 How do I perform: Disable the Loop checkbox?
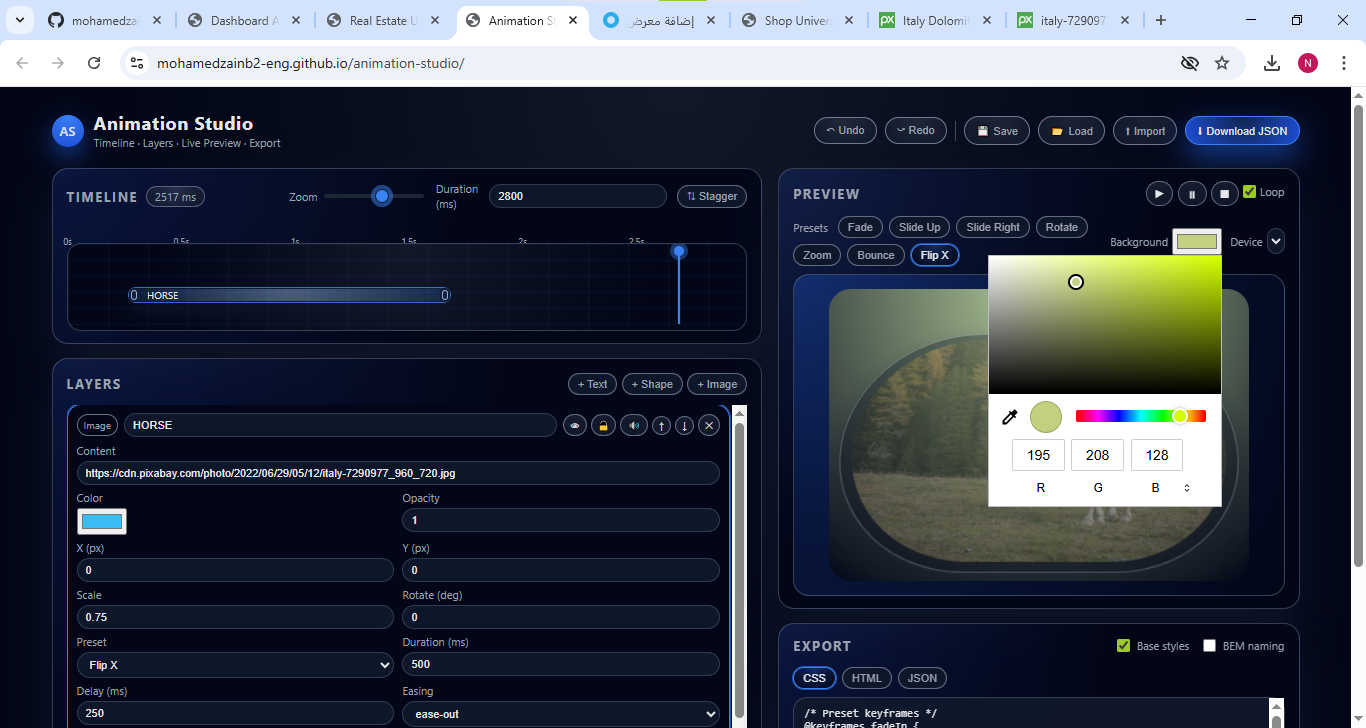coord(1249,192)
